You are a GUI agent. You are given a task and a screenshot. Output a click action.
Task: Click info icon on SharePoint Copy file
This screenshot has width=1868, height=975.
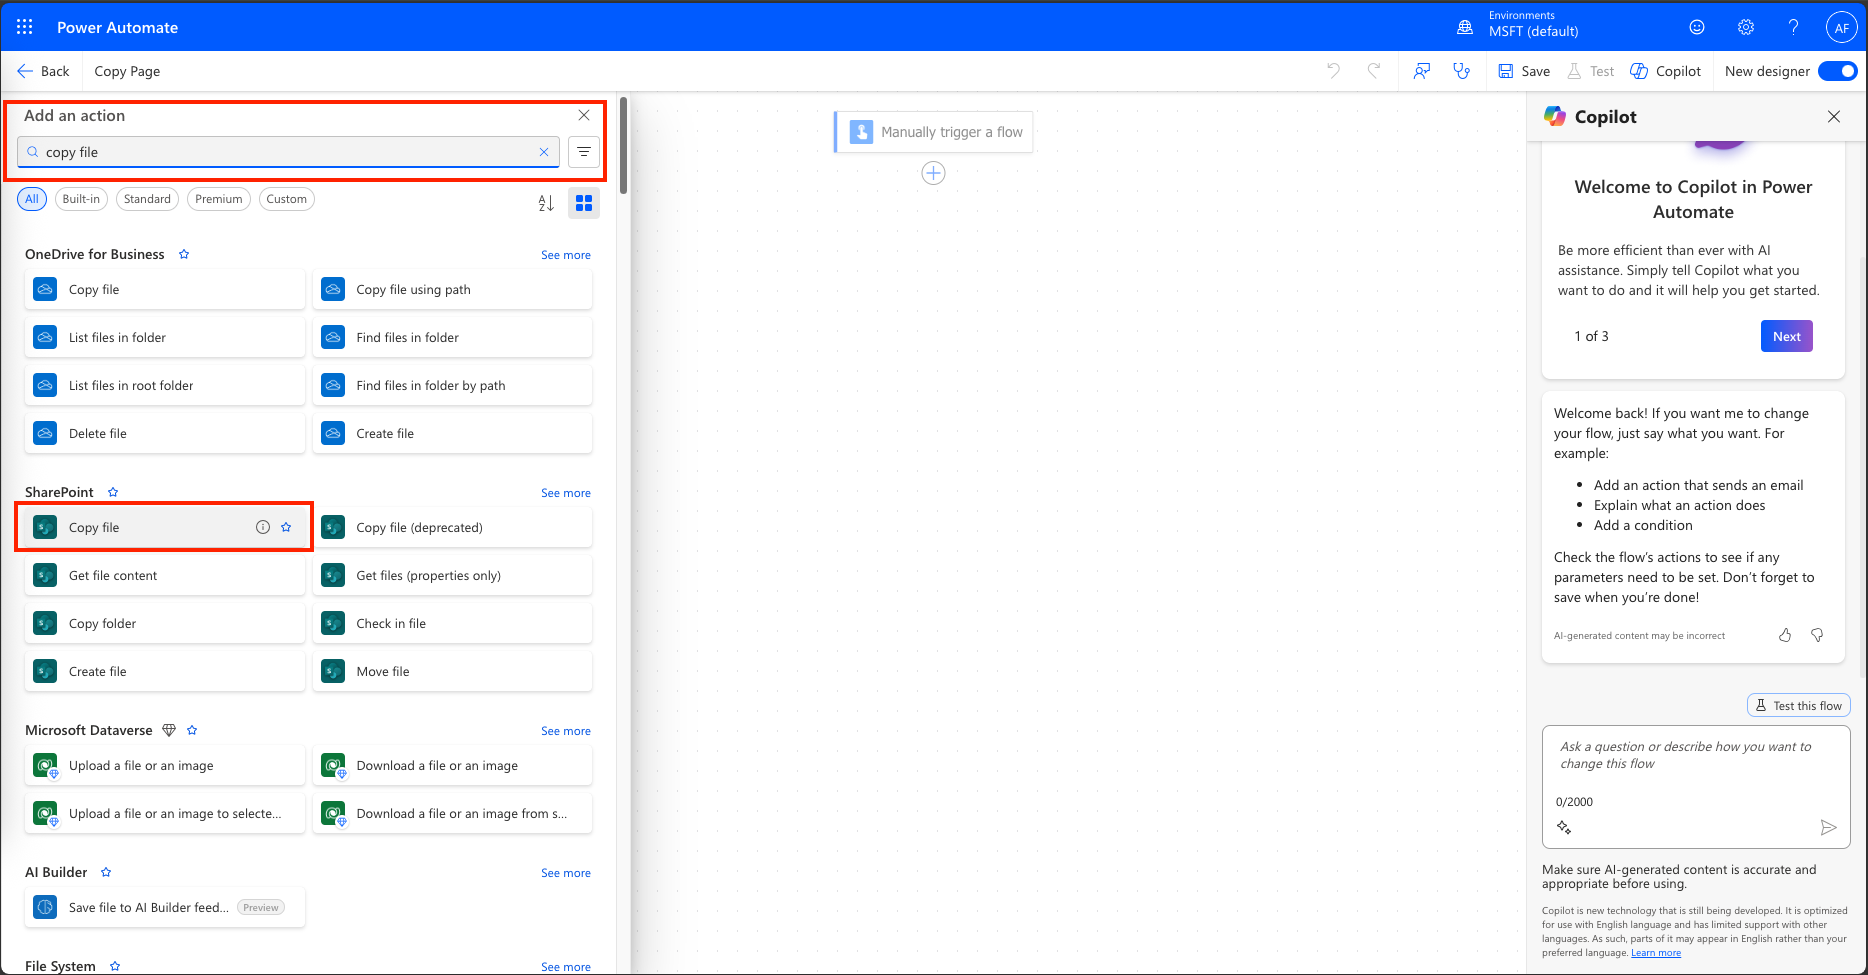263,527
